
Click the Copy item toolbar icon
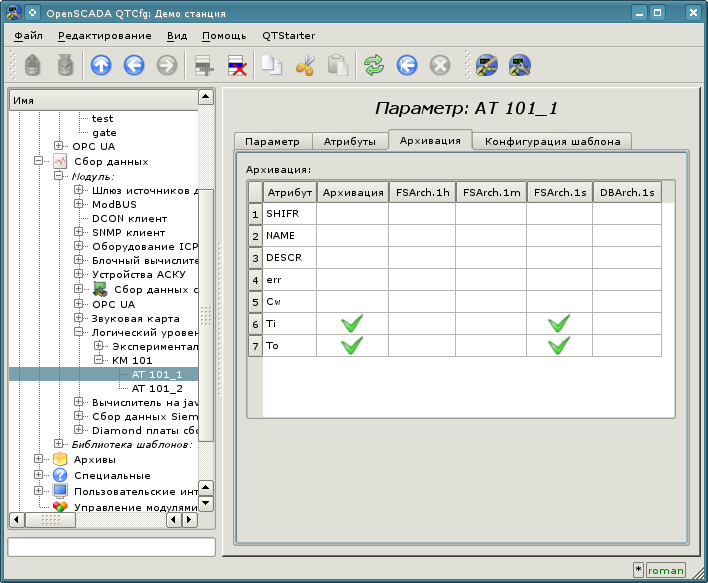(272, 66)
